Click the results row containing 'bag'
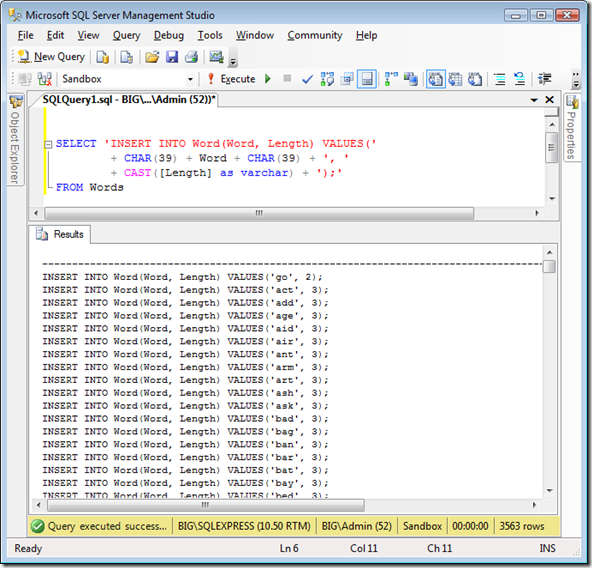 click(185, 432)
